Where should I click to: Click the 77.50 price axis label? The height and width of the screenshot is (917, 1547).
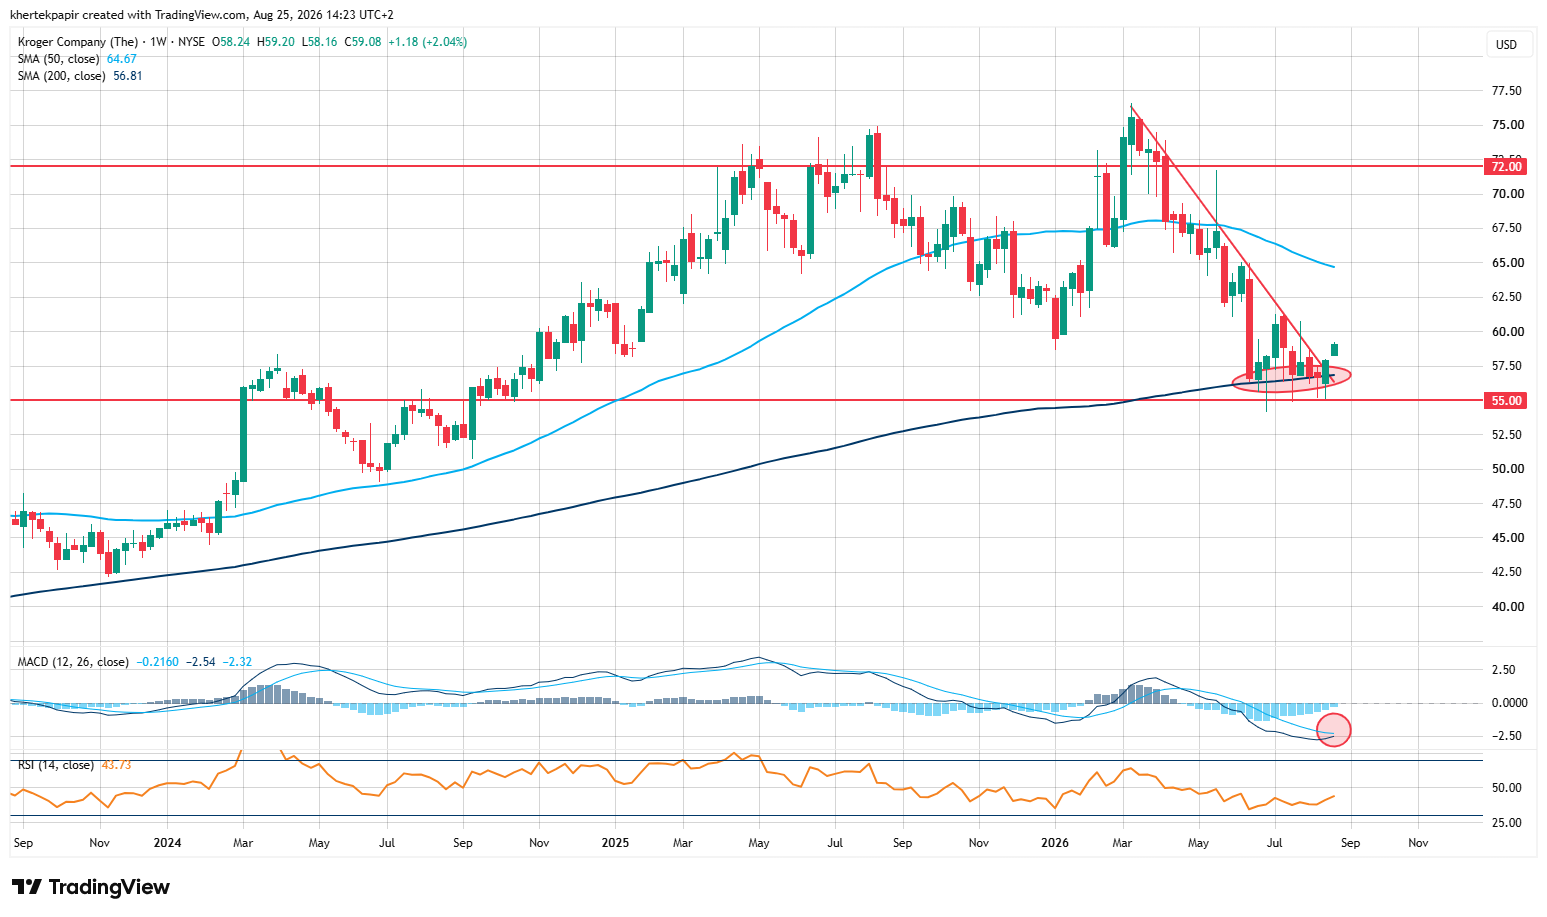(1506, 91)
